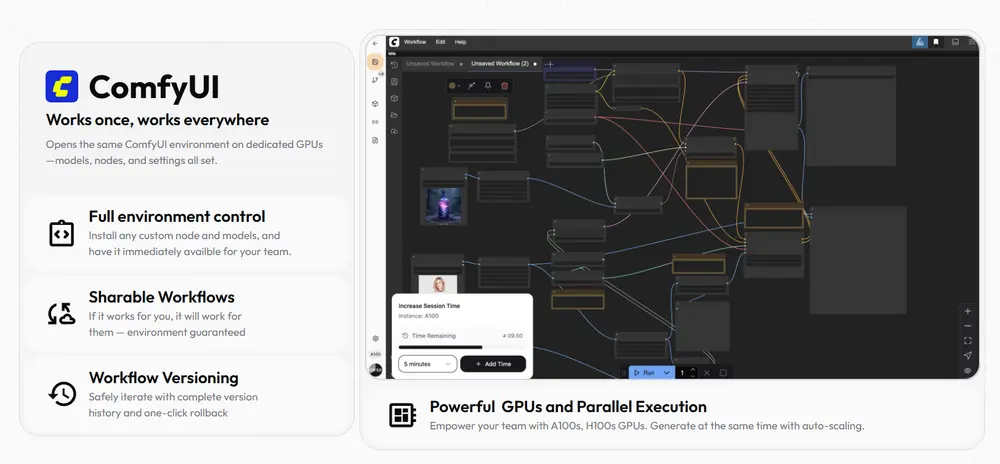Pin the selected node with pin icon
Image resolution: width=1000 pixels, height=464 pixels.
(x=488, y=86)
